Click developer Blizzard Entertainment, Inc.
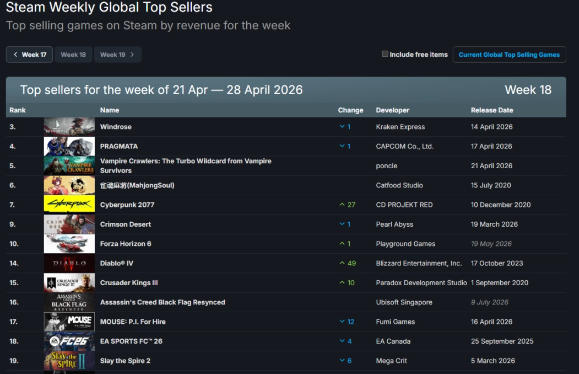 419,263
